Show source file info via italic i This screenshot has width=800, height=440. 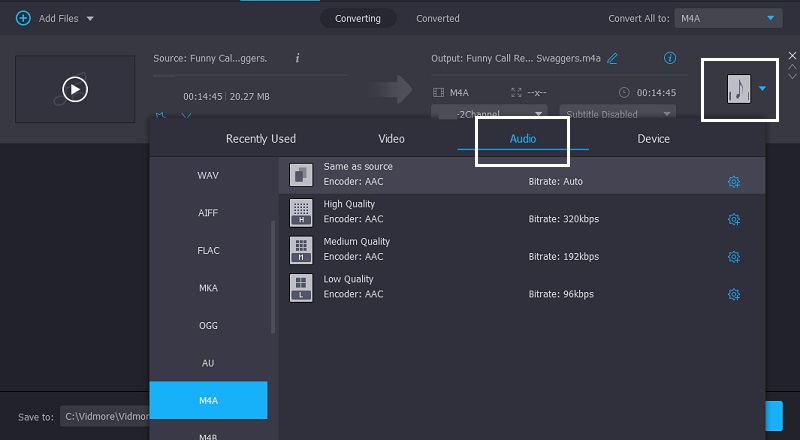(297, 58)
